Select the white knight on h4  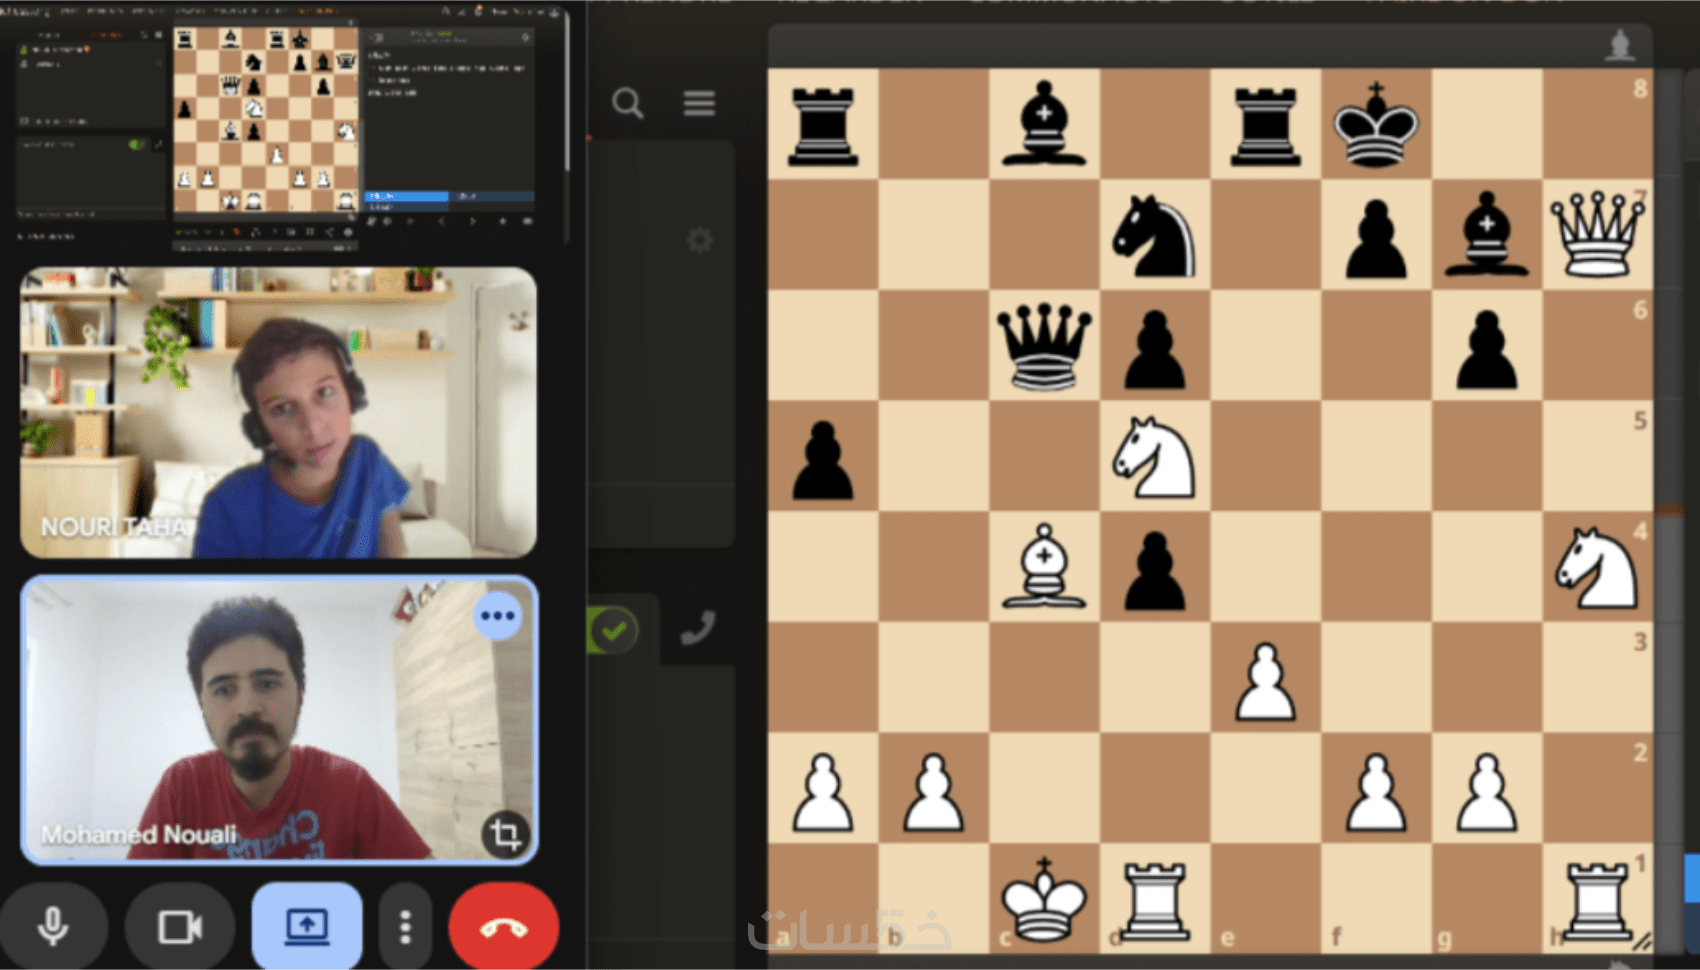1597,568
